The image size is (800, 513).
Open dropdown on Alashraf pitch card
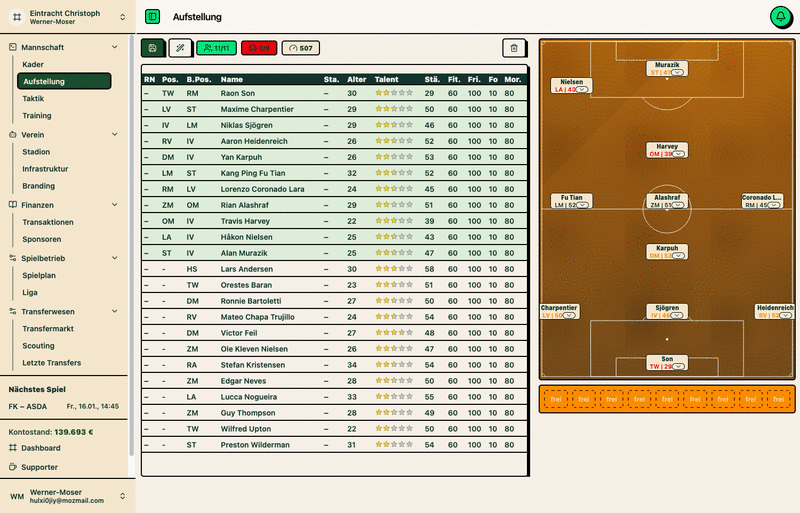[x=678, y=205]
